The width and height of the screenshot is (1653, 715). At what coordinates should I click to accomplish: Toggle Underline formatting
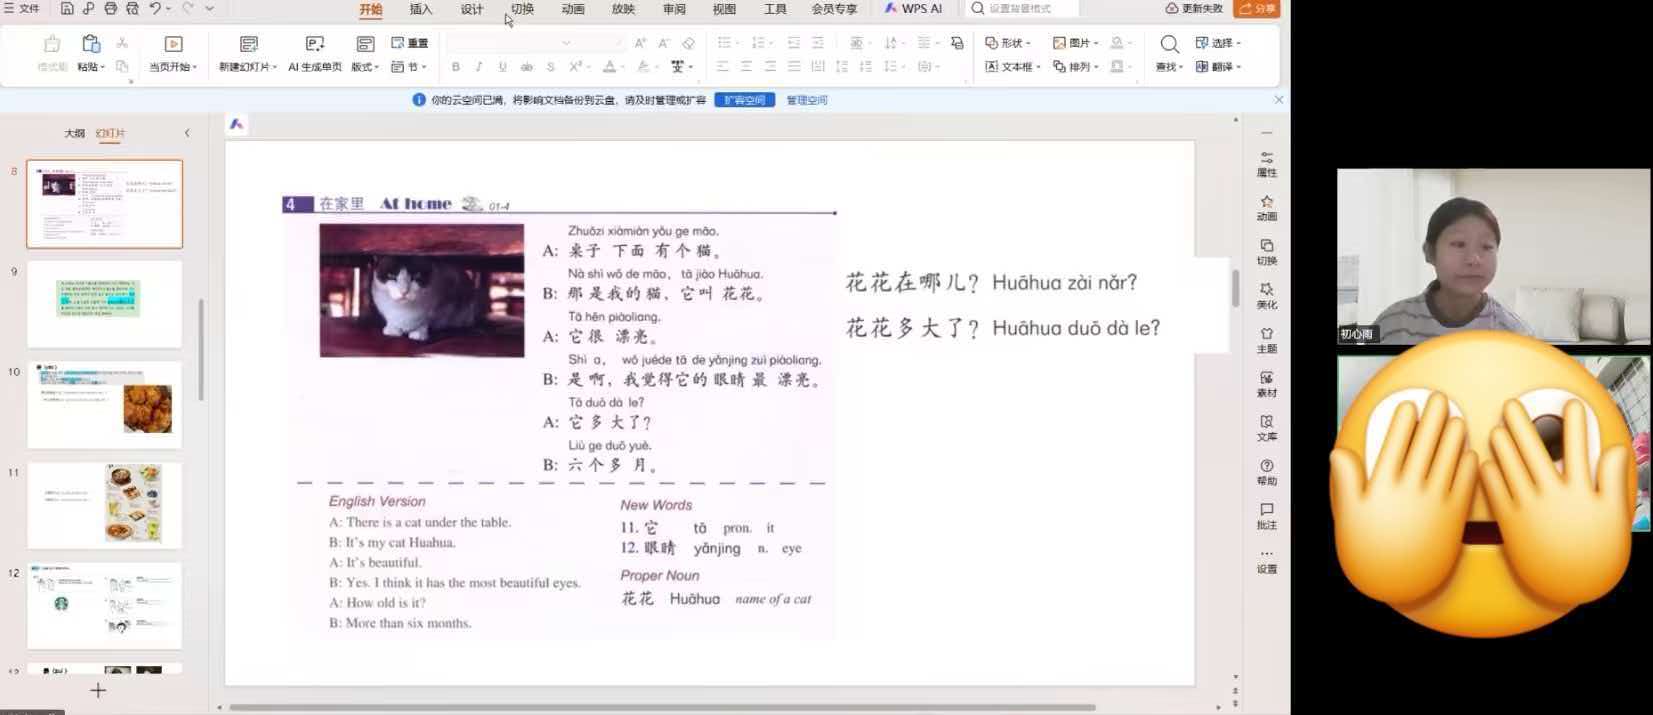coord(502,67)
